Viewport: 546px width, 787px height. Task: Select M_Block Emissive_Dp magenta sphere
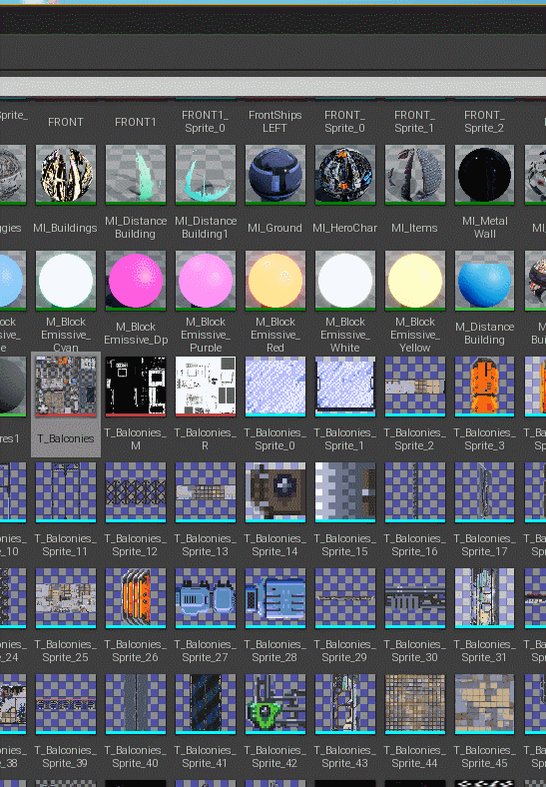pyautogui.click(x=135, y=281)
